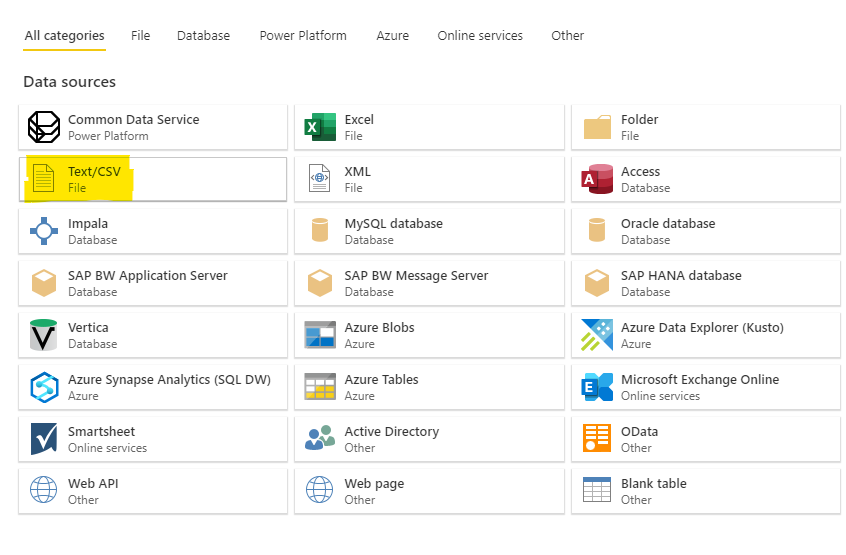Switch to the File category tab

140,36
